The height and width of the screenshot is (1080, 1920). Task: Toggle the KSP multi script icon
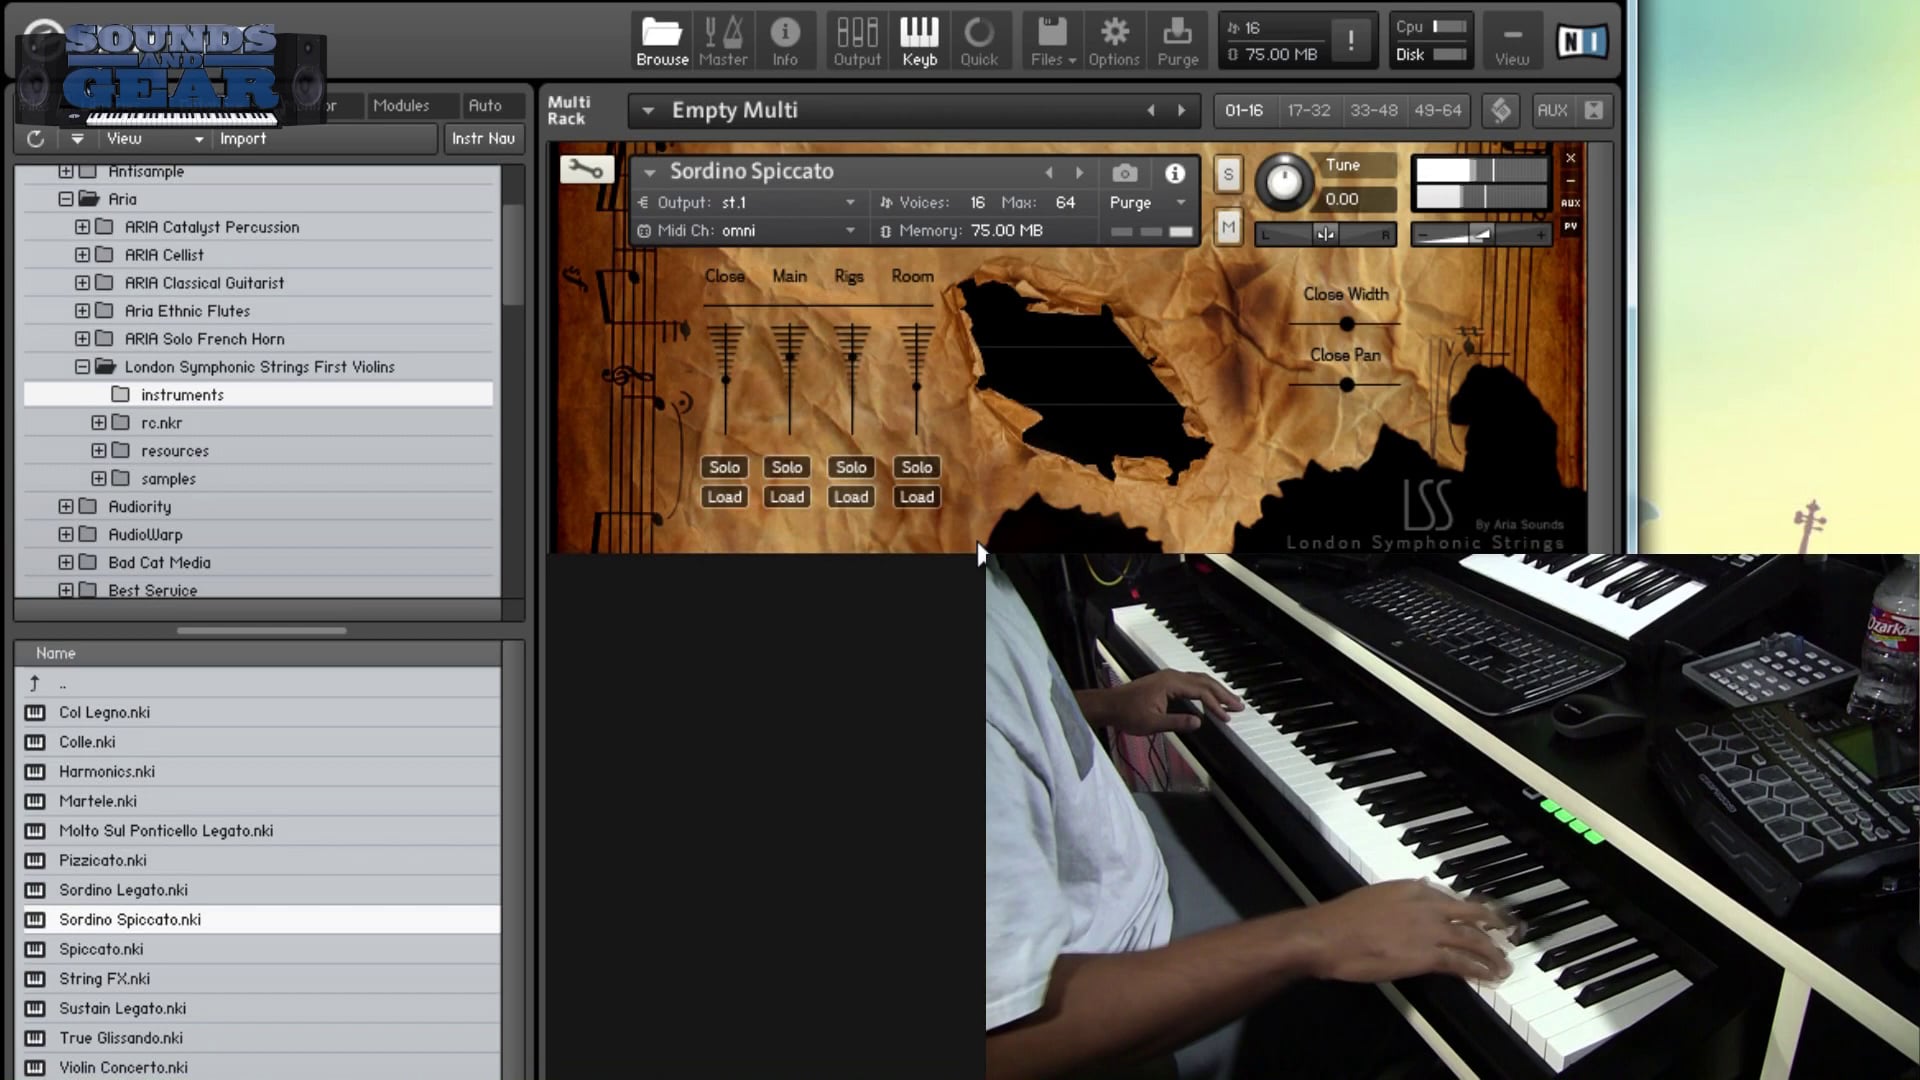(x=1501, y=110)
